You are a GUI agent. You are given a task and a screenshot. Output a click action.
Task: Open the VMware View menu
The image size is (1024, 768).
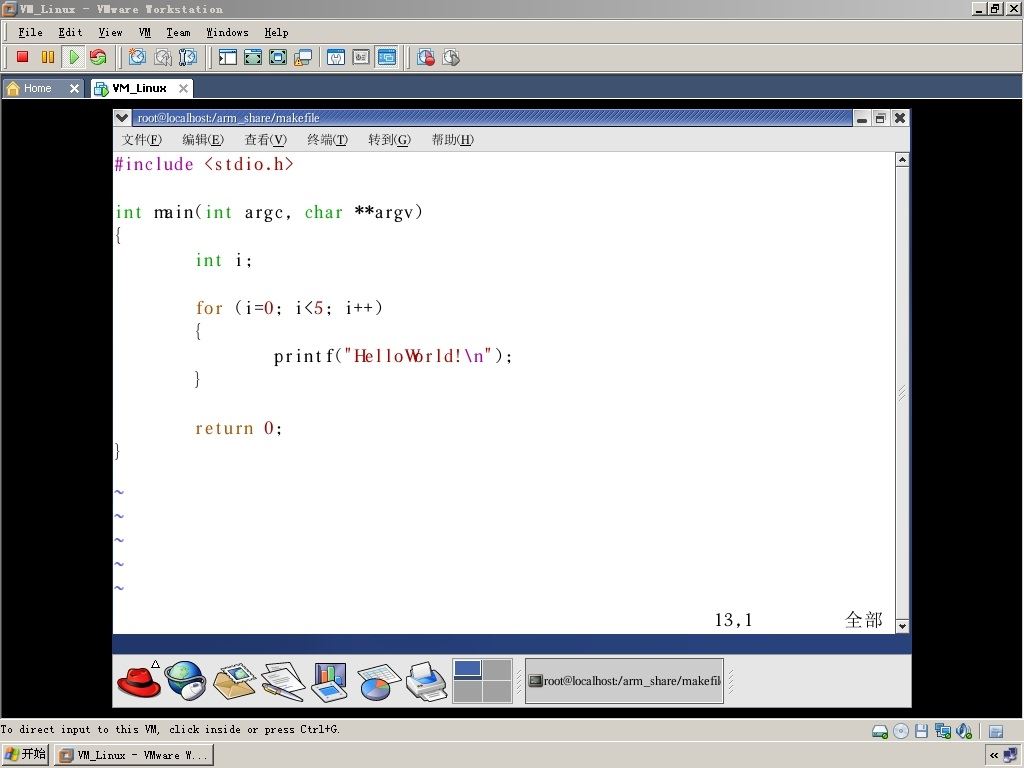110,32
